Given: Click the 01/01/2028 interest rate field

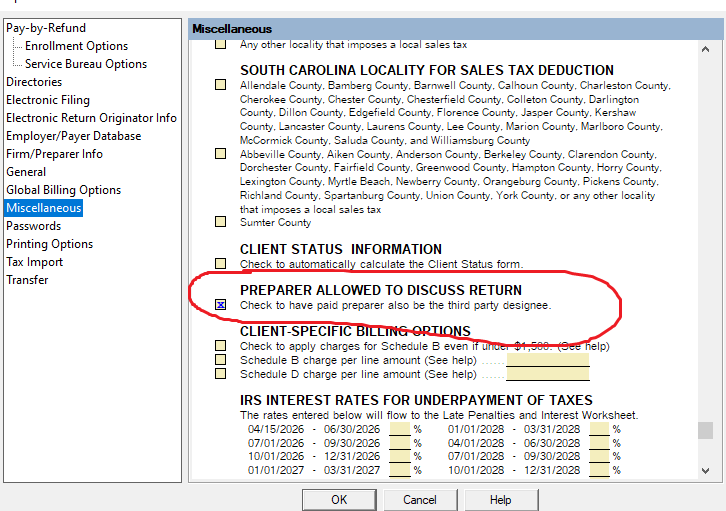Looking at the screenshot, I should pyautogui.click(x=599, y=429).
